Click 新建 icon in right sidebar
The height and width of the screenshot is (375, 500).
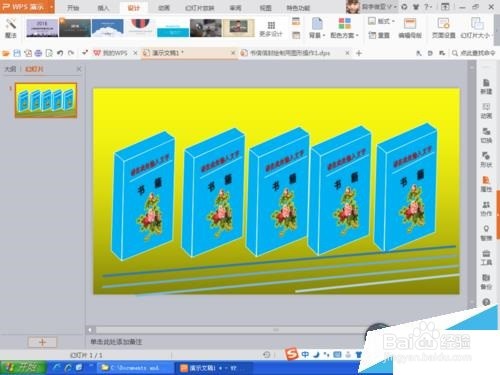[486, 87]
